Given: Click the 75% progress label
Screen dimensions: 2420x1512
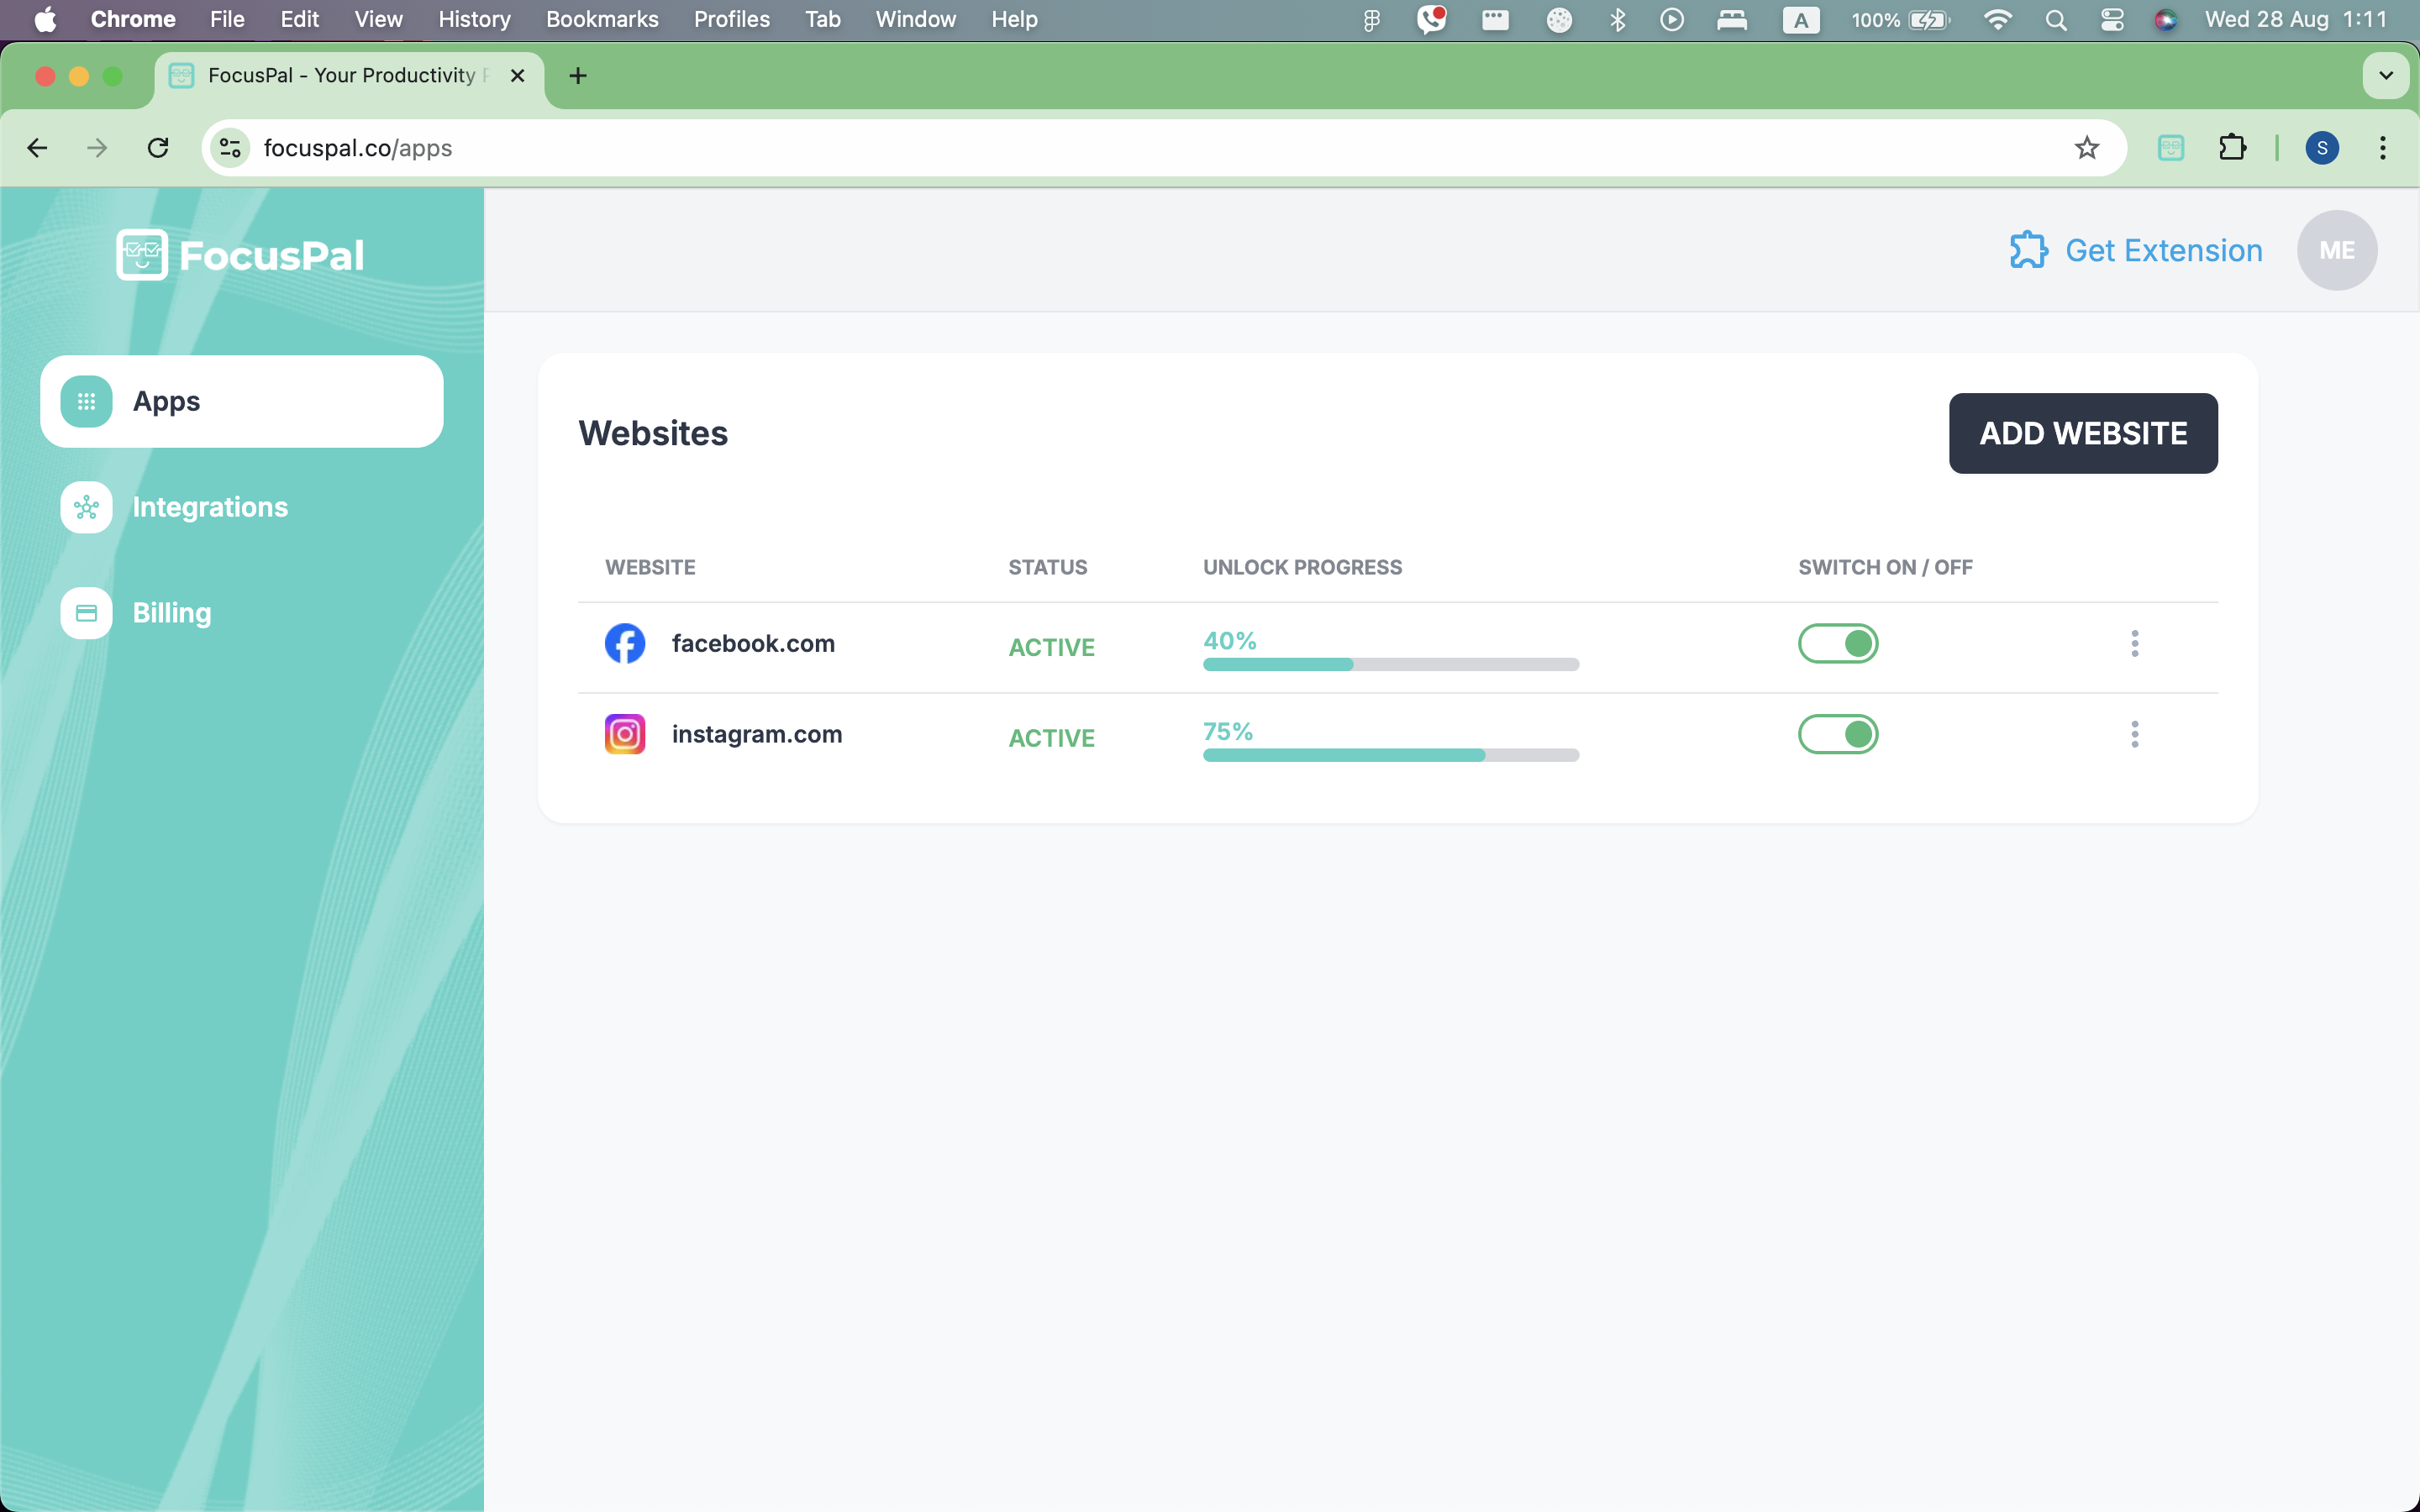Looking at the screenshot, I should point(1228,731).
